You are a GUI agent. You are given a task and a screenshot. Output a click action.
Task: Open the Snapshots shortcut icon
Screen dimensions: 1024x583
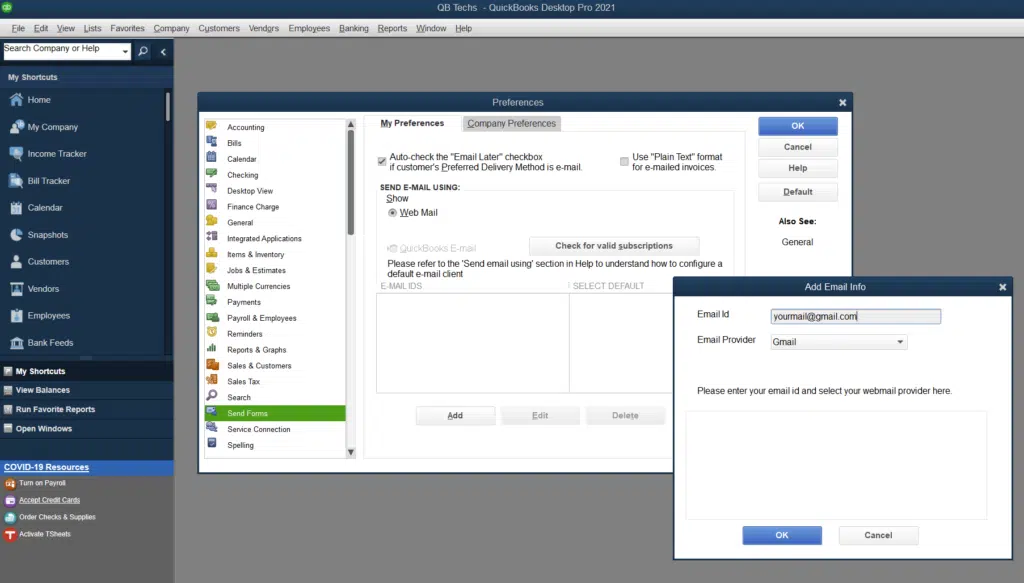point(16,234)
